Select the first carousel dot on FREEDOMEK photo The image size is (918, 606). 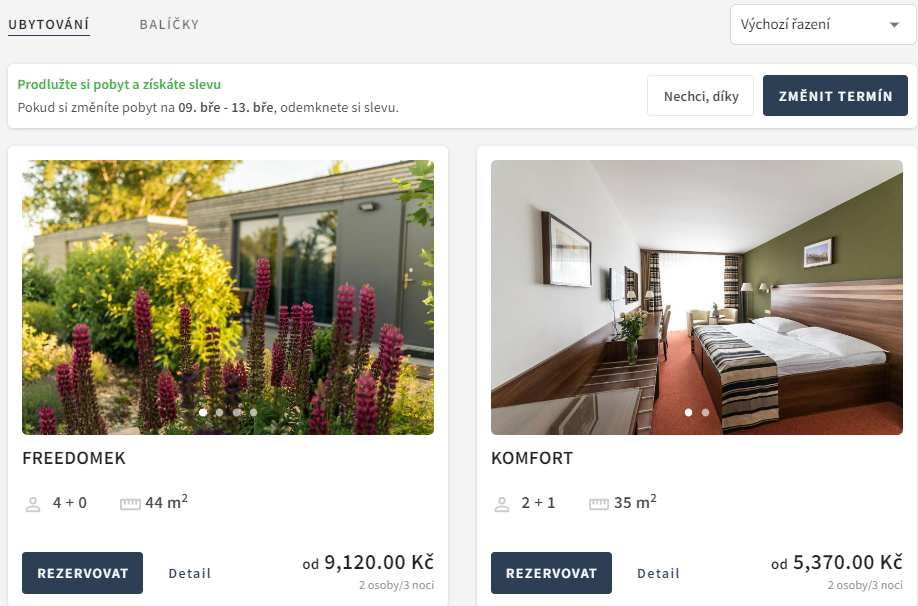[203, 412]
